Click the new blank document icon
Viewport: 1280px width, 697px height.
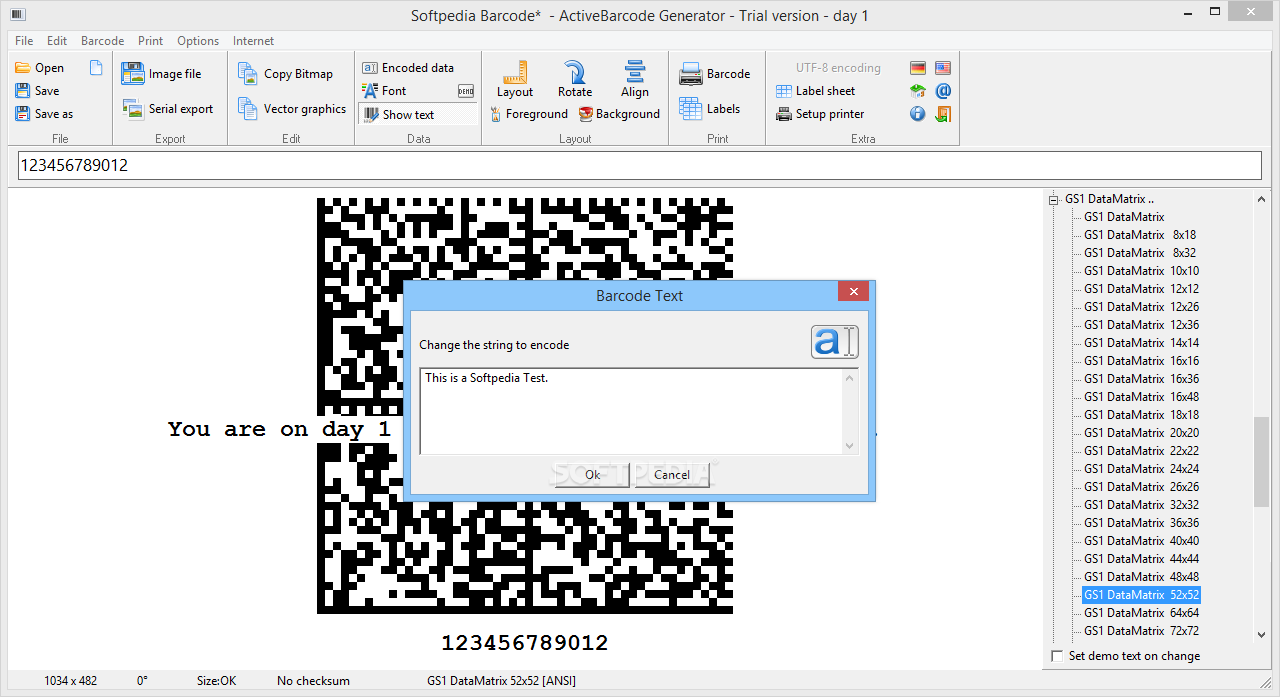(96, 68)
